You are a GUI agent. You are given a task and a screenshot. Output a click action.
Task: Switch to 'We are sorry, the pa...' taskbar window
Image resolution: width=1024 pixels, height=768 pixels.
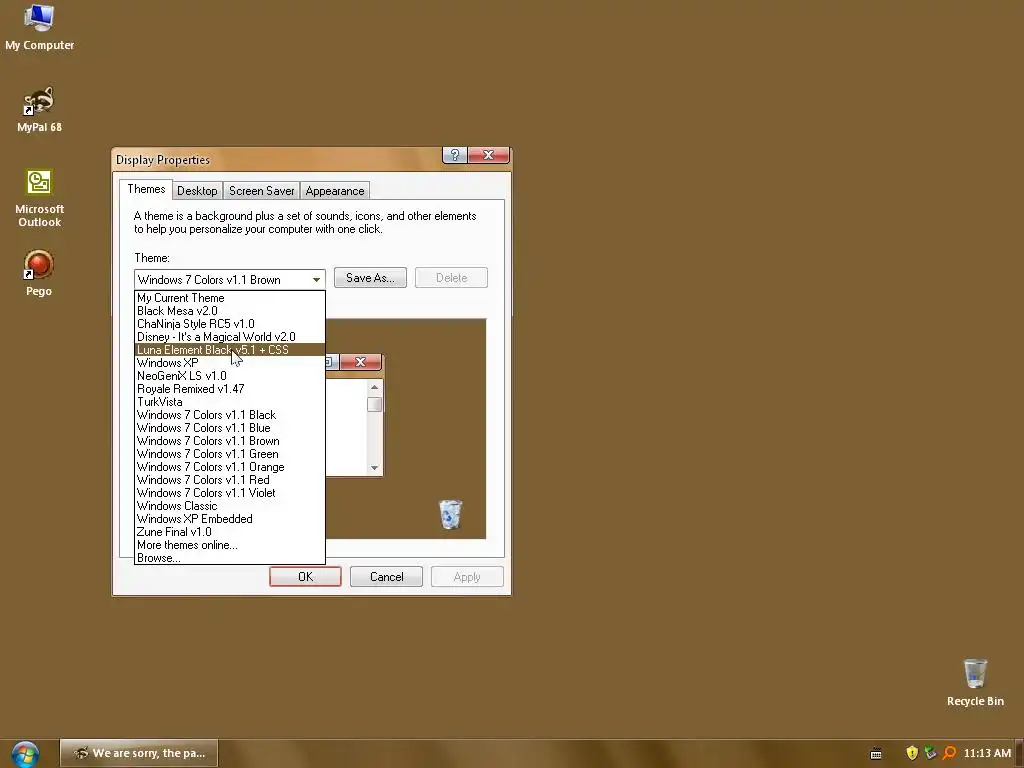coord(139,753)
